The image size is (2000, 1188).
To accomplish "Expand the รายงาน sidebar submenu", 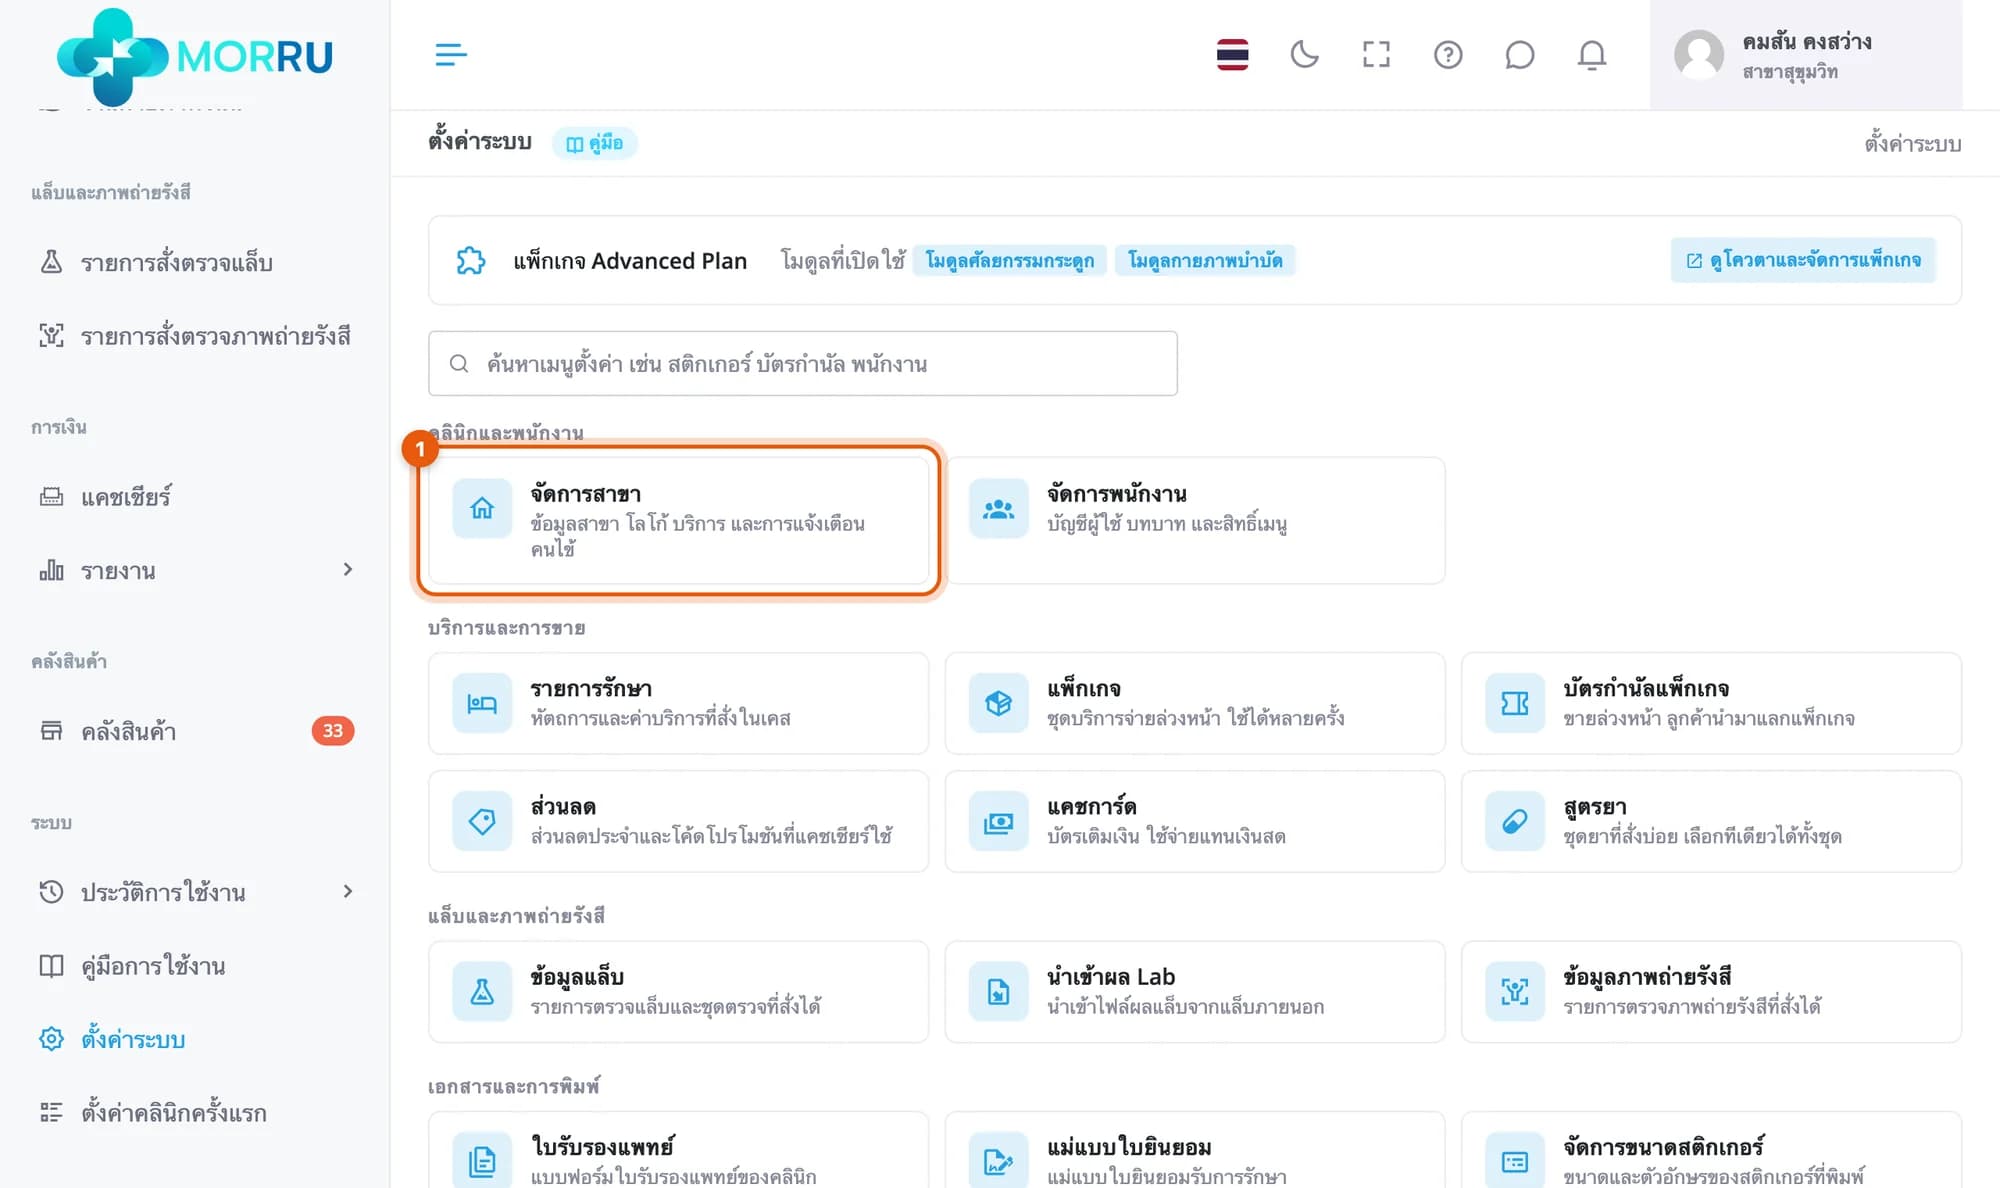I will 196,570.
